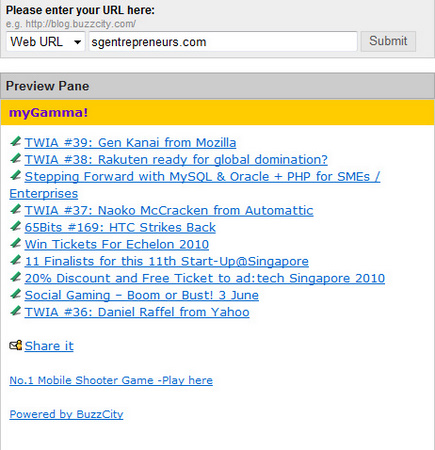Image resolution: width=435 pixels, height=450 pixels.
Task: Click pencil icon beside TWIA #36 entry
Action: (x=15, y=311)
